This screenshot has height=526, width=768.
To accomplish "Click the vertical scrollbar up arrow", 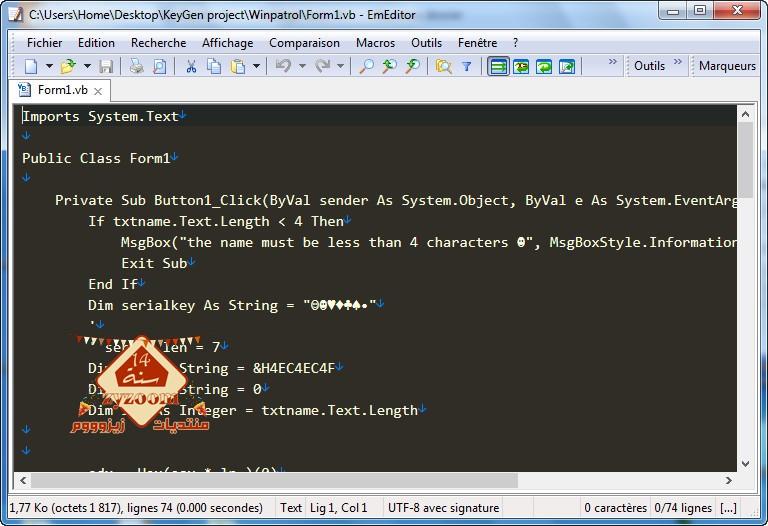I will point(745,114).
